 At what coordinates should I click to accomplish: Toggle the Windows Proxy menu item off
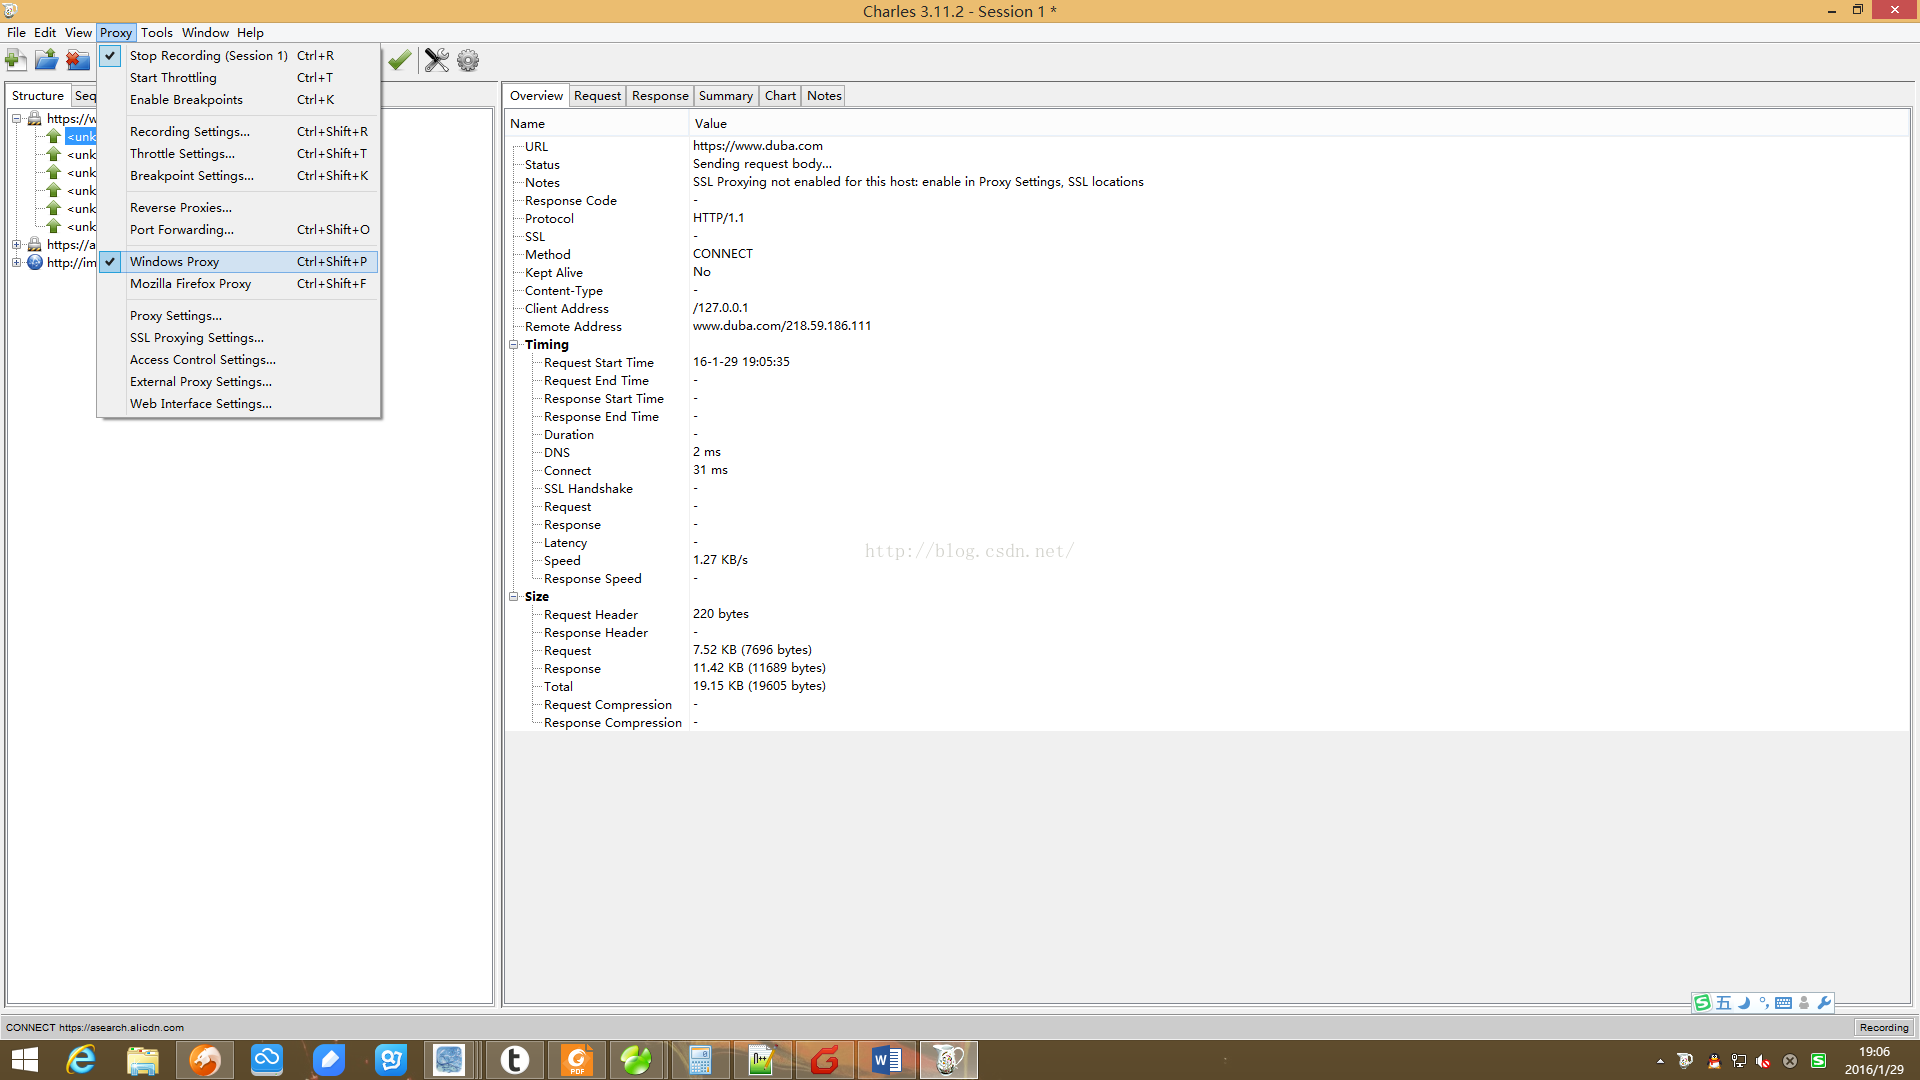point(238,262)
